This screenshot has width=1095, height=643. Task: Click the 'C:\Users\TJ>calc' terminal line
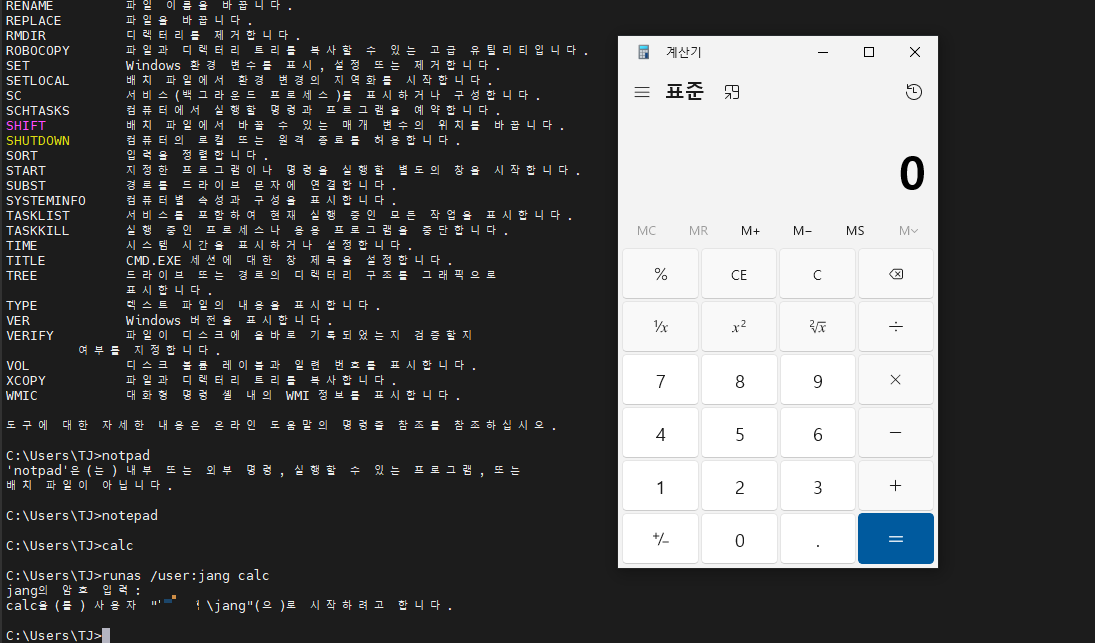coord(69,545)
